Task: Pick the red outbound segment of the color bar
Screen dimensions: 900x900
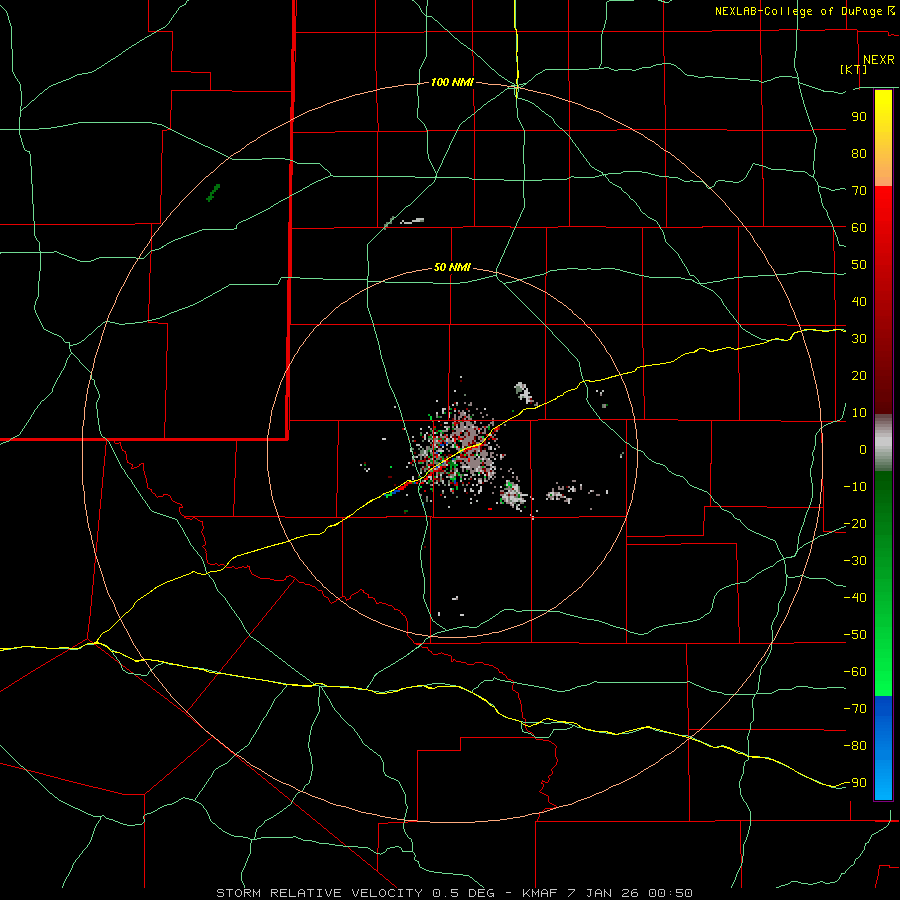Action: point(883,300)
